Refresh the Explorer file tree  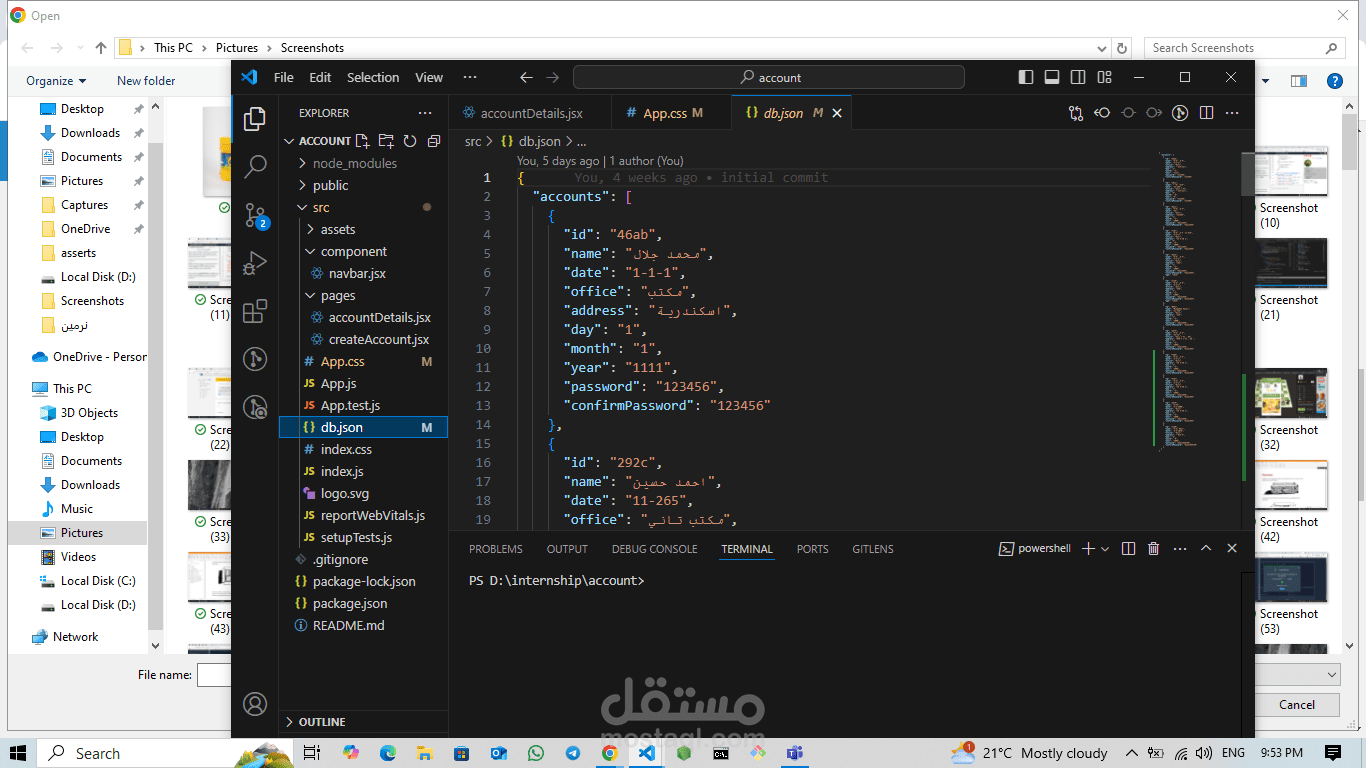coord(410,141)
